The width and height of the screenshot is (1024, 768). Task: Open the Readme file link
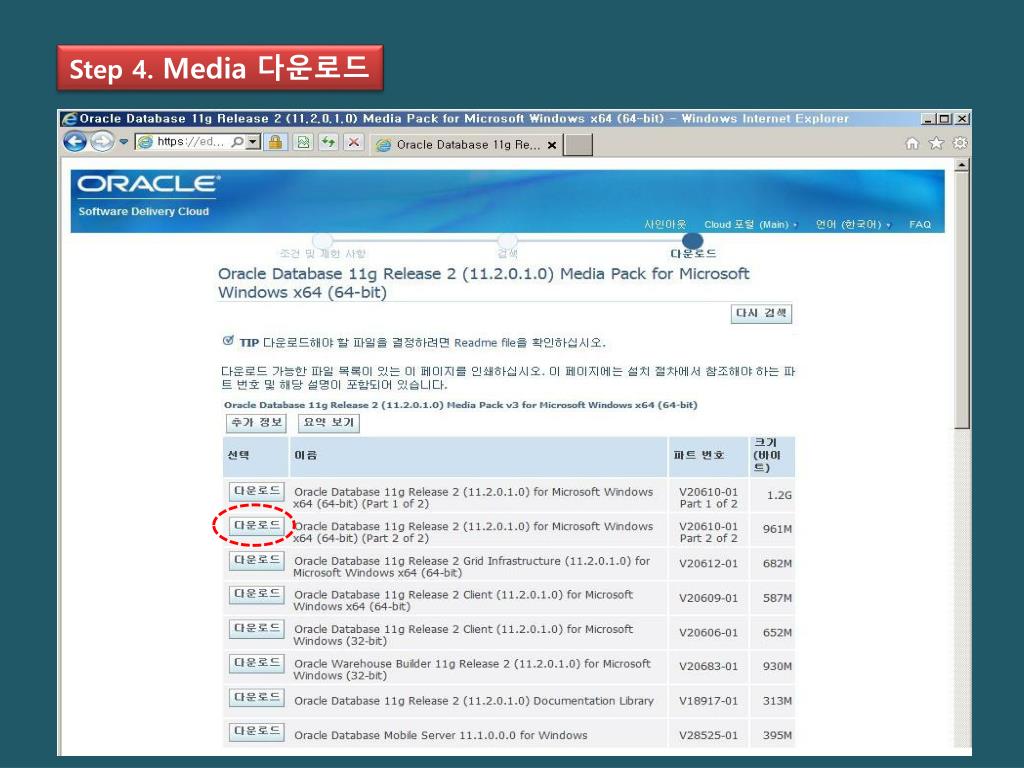[x=485, y=343]
